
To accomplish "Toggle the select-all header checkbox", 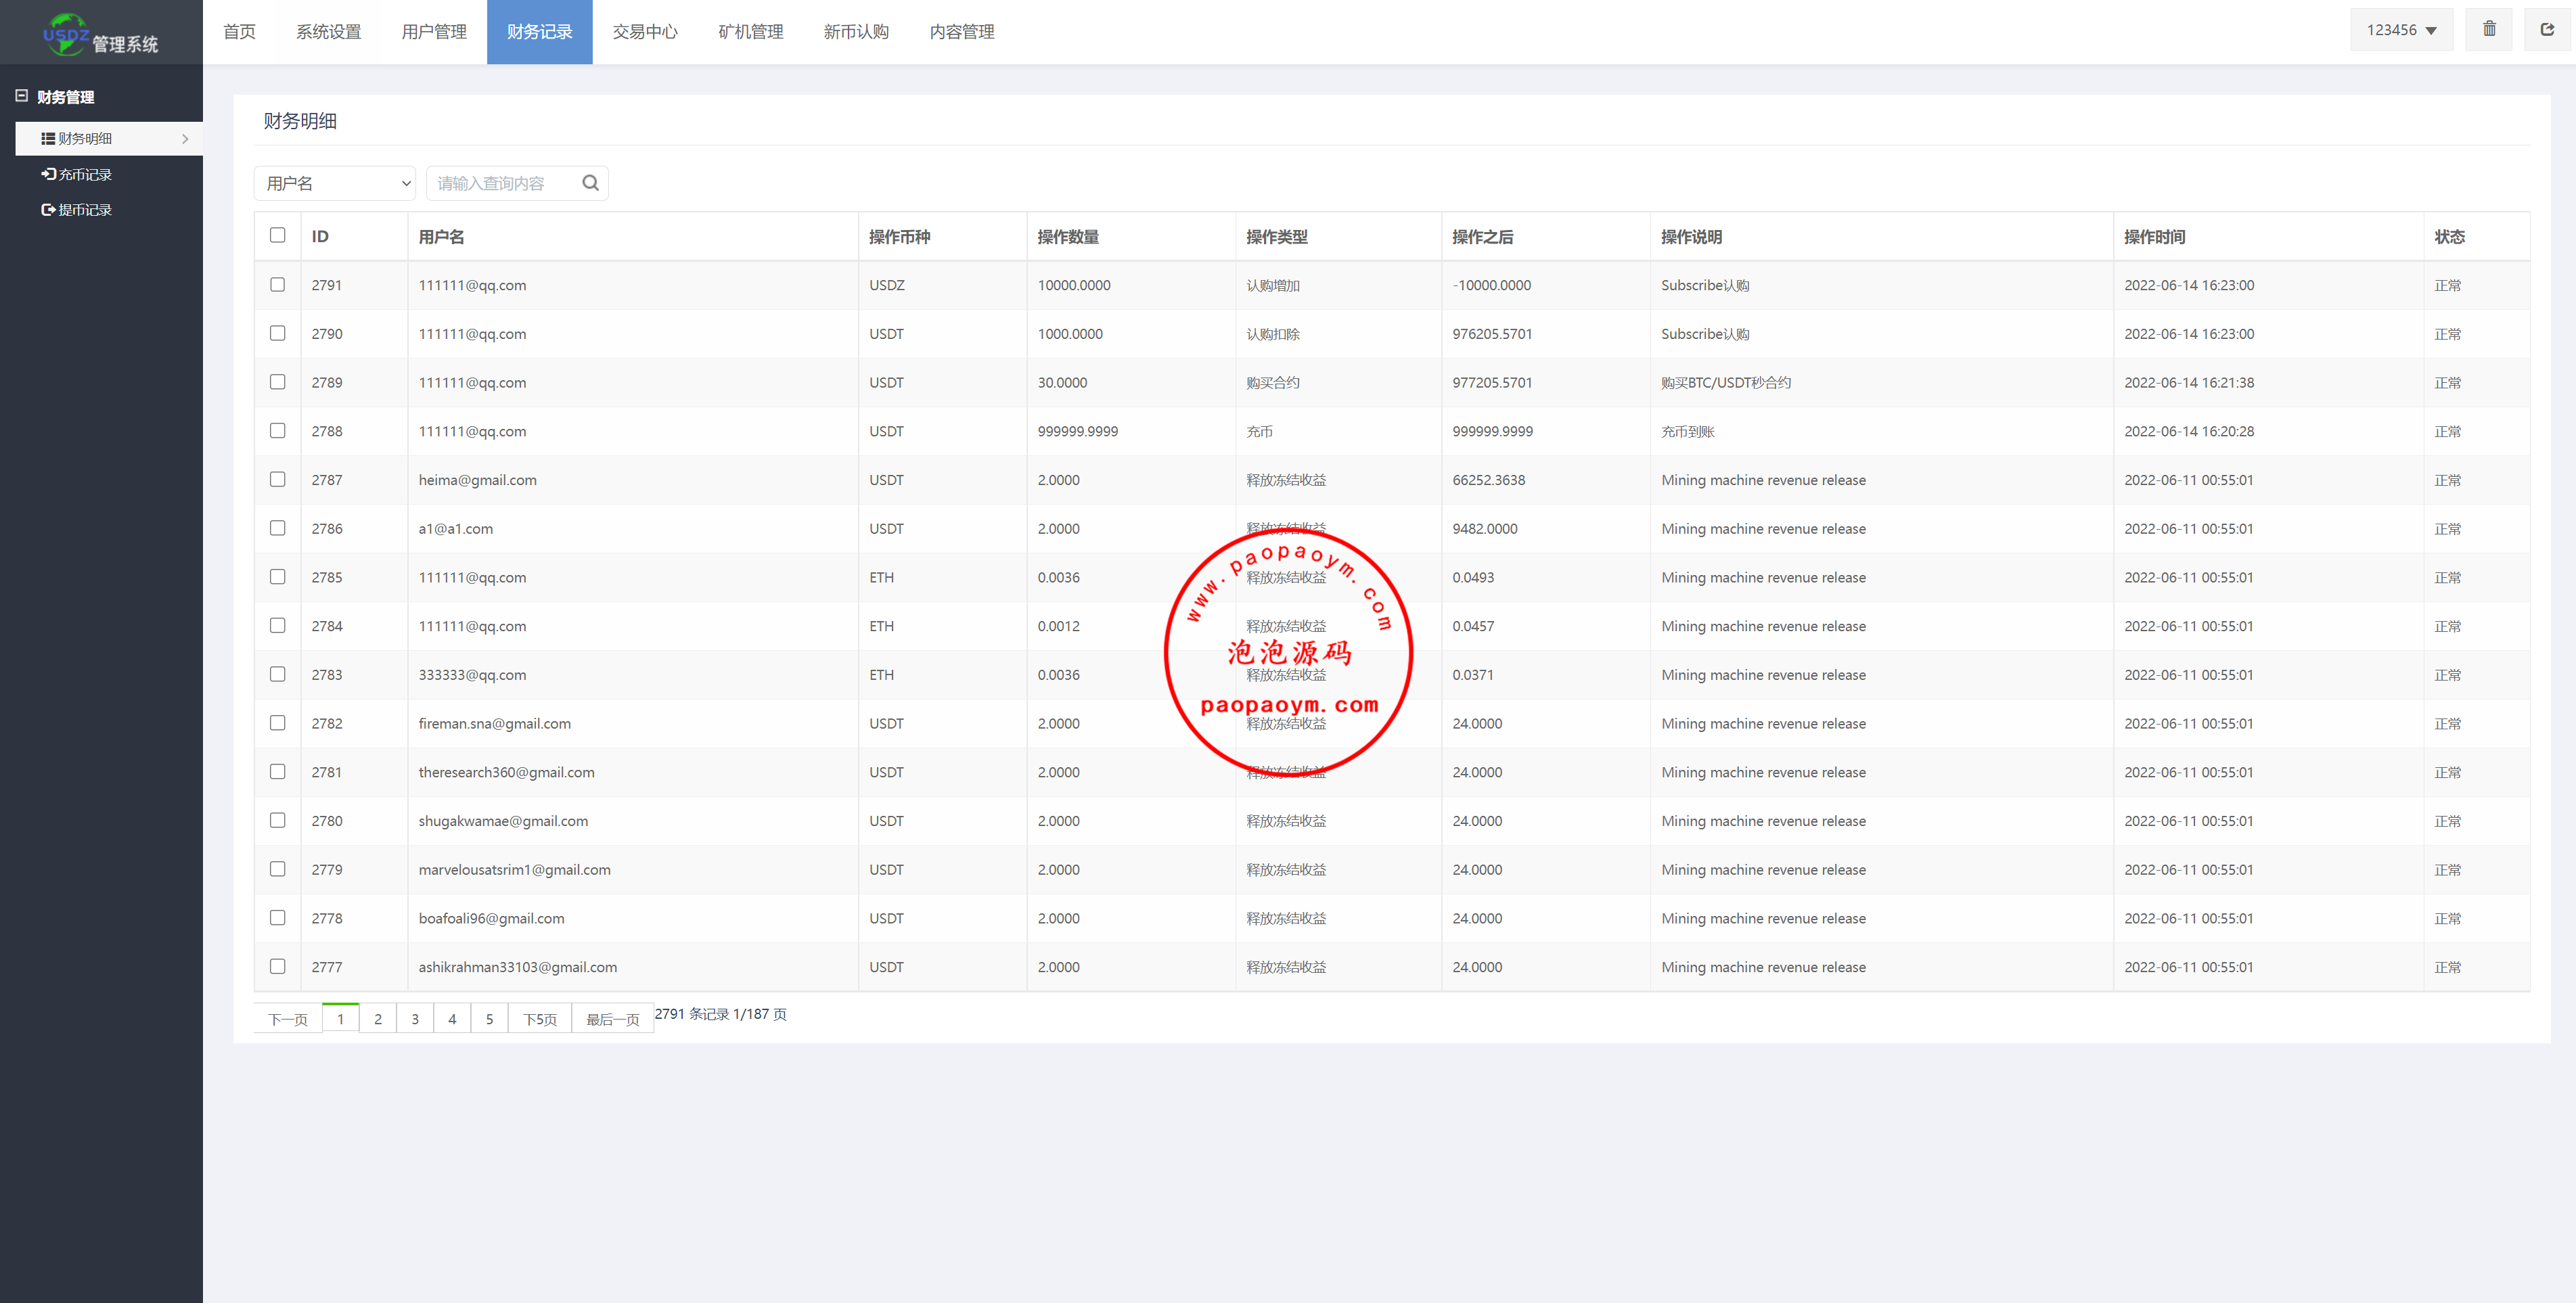I will point(277,235).
